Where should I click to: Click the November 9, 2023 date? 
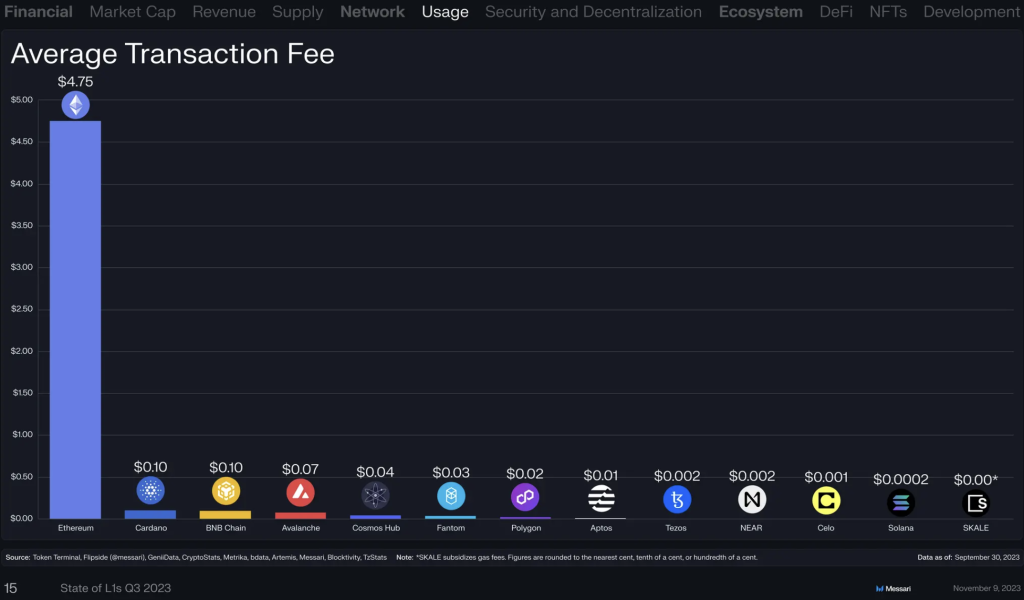click(x=986, y=589)
